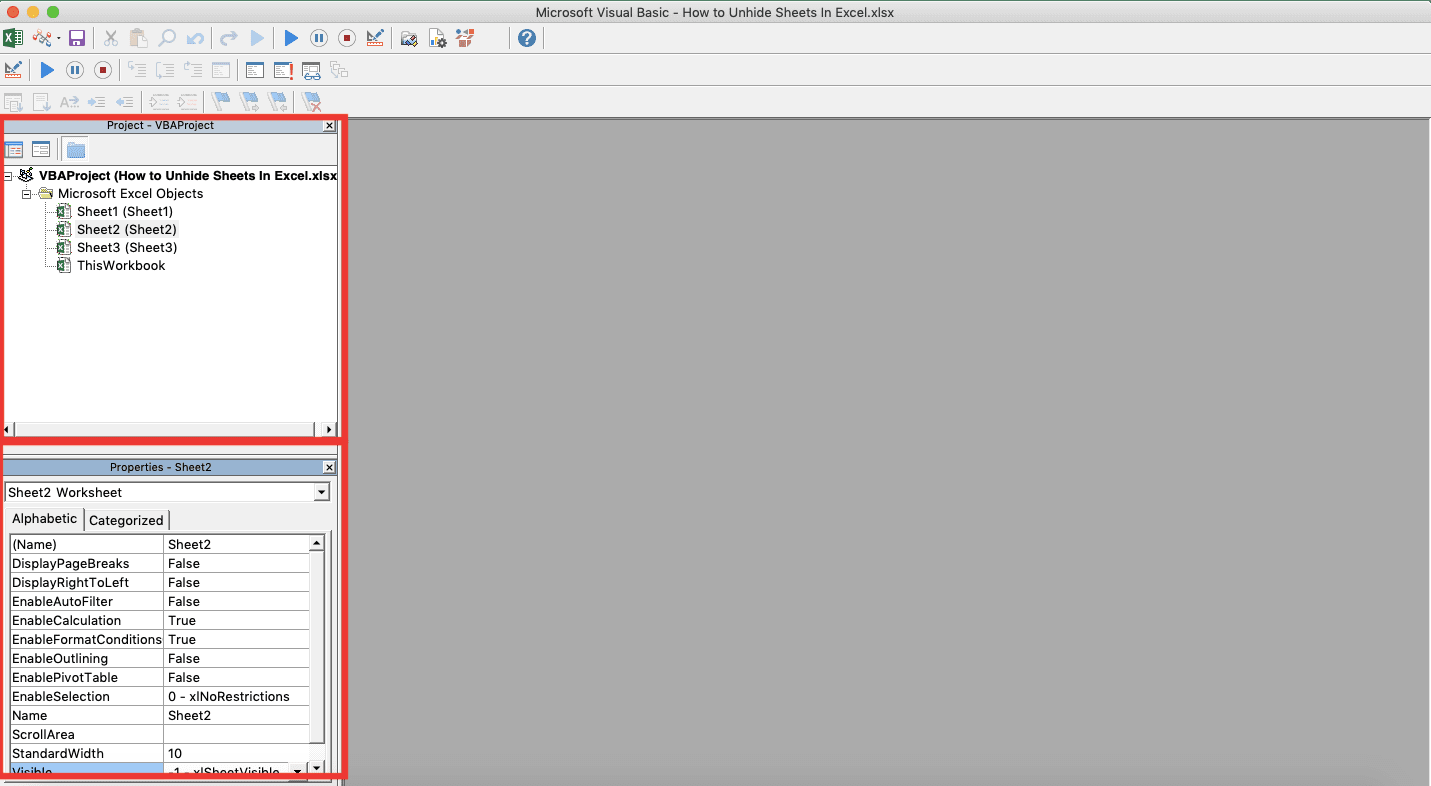Open Quick Watch eyeglasses icon
Viewport: 1431px width, 786px height.
pos(311,70)
